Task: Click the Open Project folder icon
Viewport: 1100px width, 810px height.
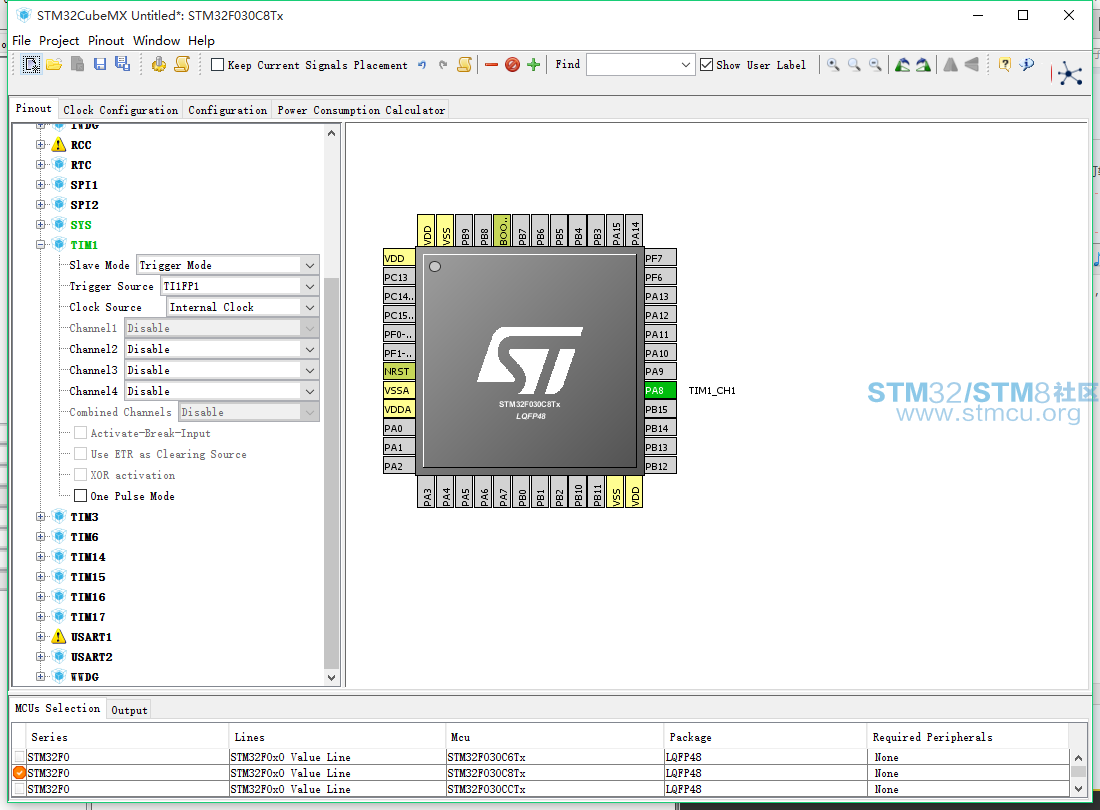Action: [54, 65]
